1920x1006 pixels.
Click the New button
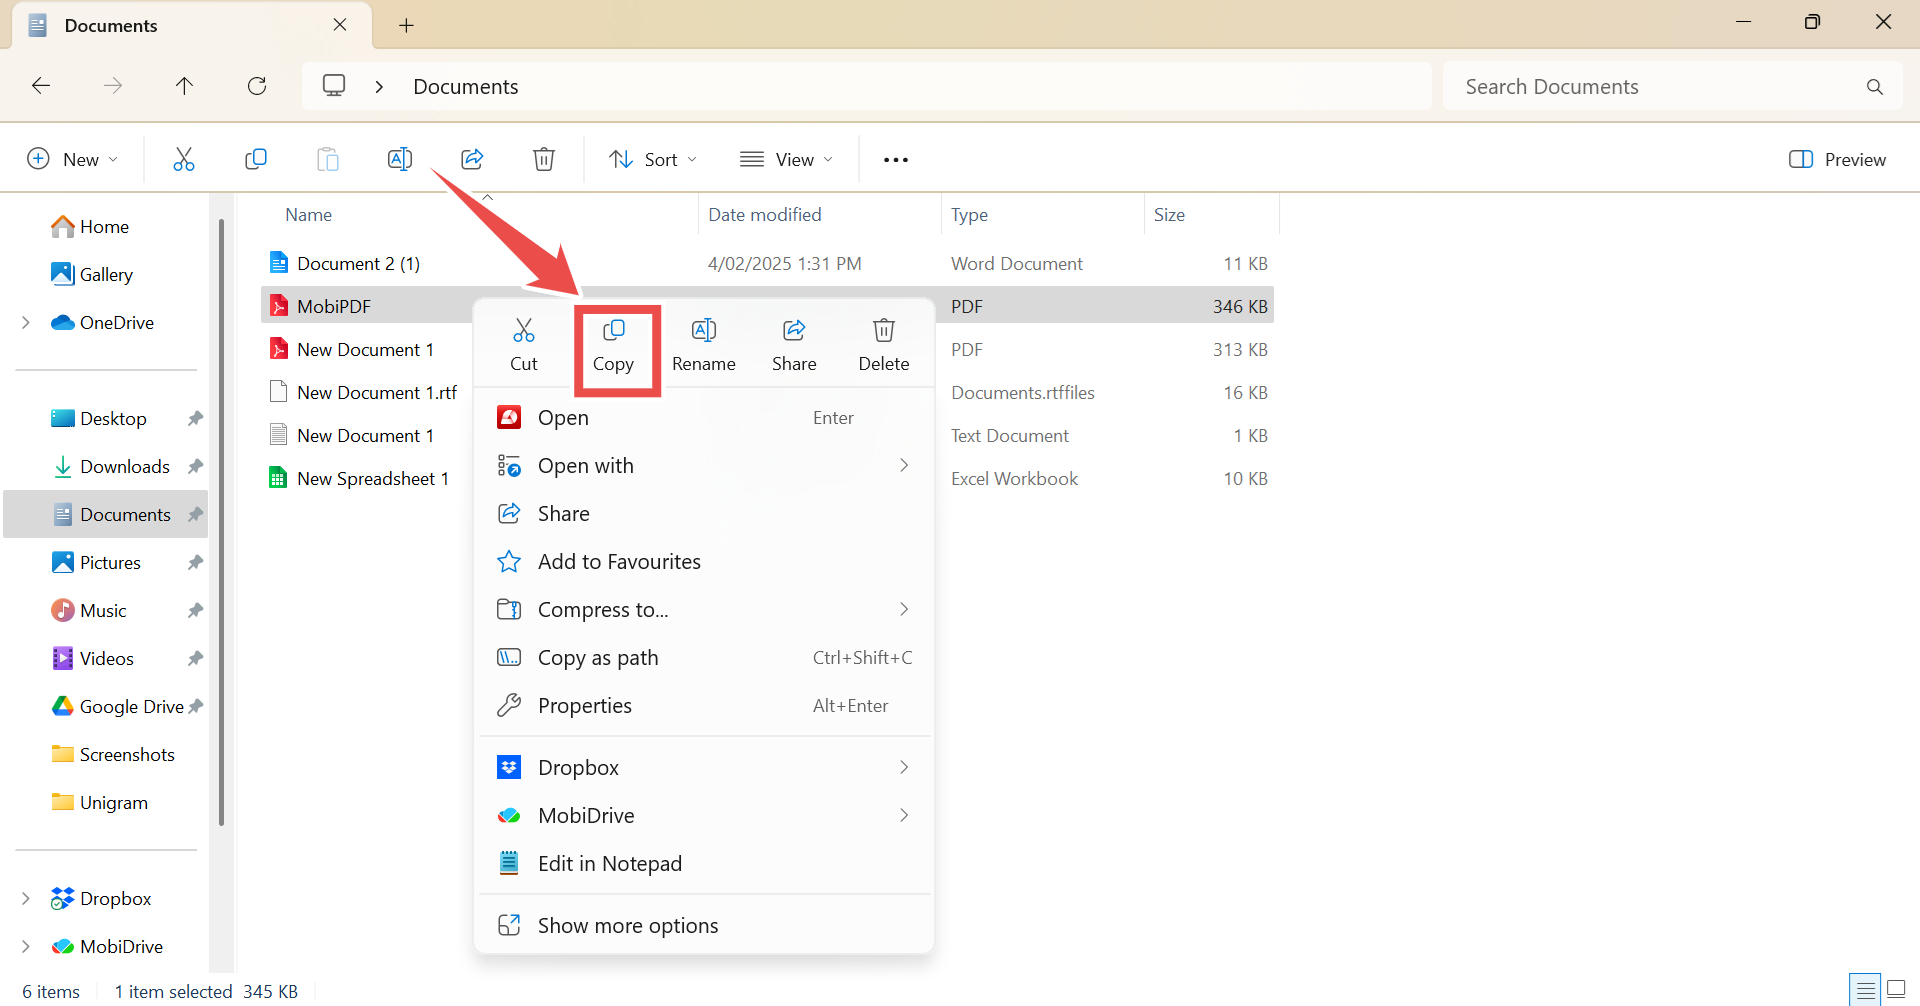(x=72, y=160)
